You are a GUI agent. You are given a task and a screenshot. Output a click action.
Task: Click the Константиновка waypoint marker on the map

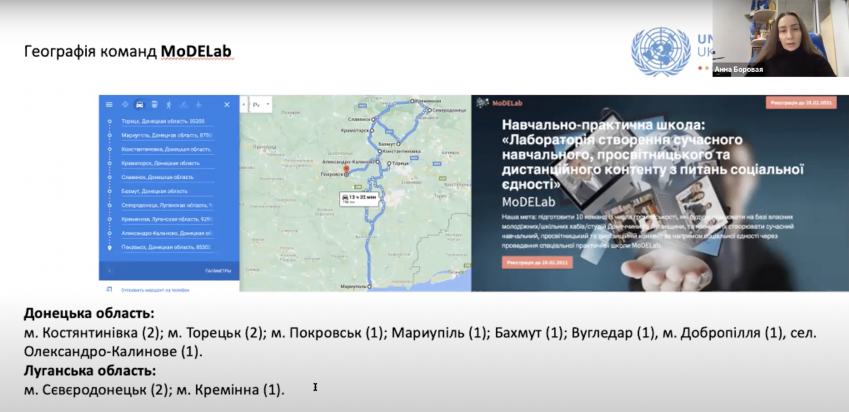coord(378,152)
